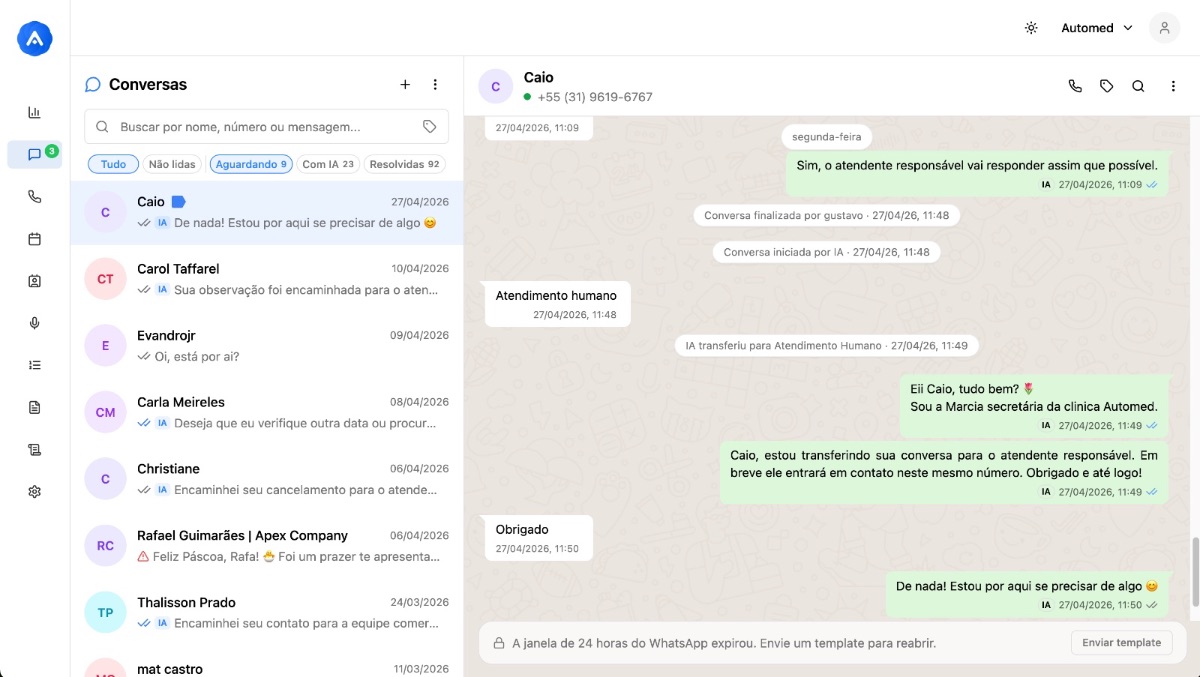The image size is (1200, 677).
Task: Click 'Conversa finalizada por gustavo' notice
Action: [826, 215]
